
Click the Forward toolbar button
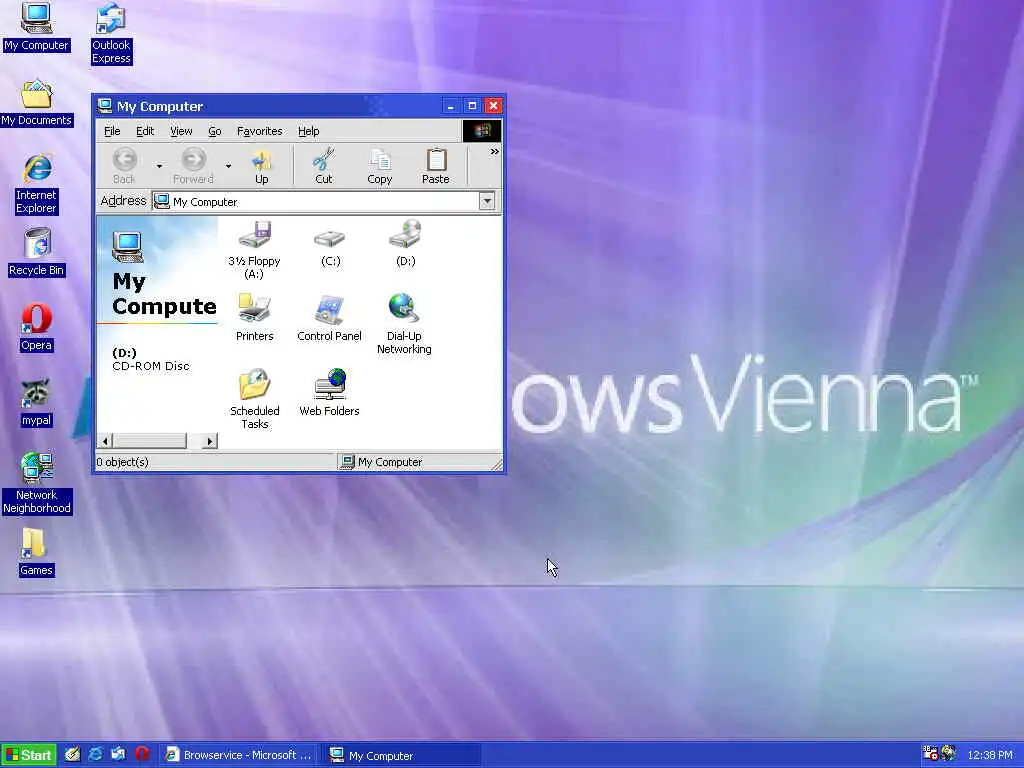pyautogui.click(x=193, y=166)
